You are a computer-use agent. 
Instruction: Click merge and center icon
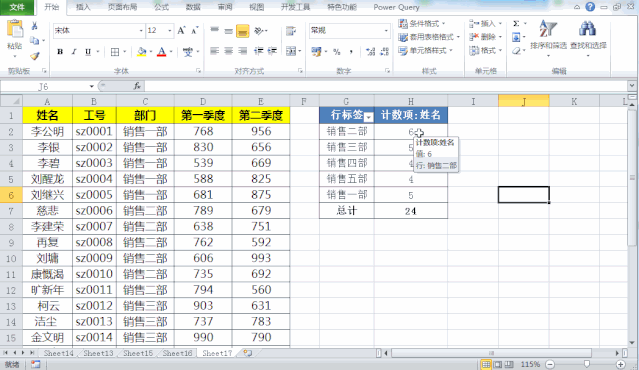tap(291, 51)
